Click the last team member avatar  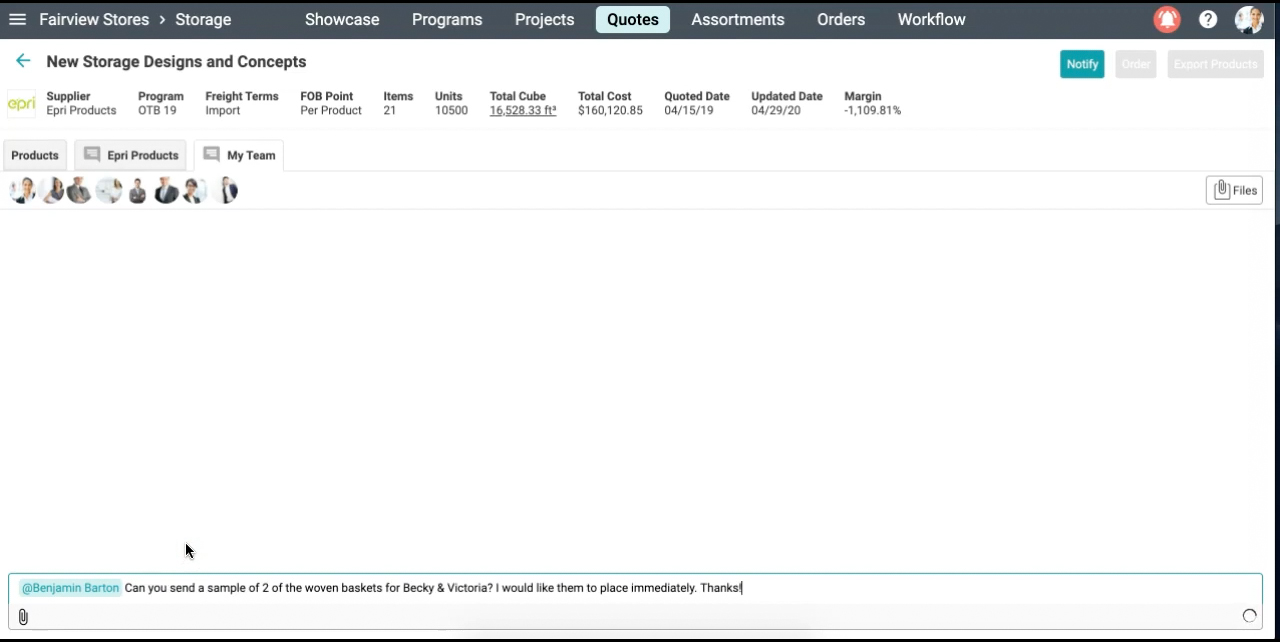coord(226,190)
